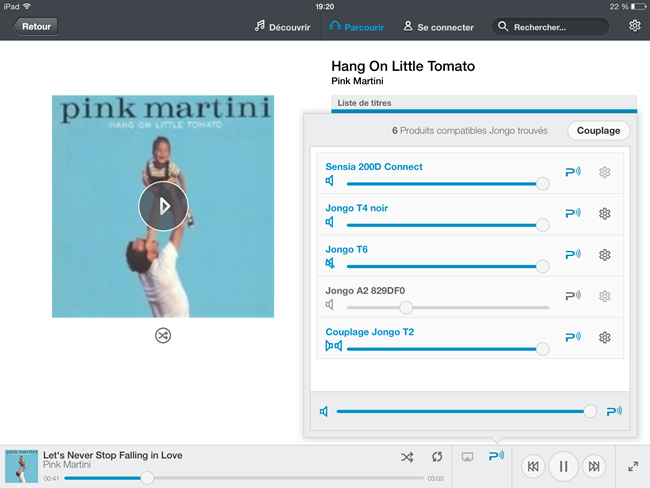Toggle Jongo streaming for Sensia 200D Connect
650x488 pixels.
[573, 172]
